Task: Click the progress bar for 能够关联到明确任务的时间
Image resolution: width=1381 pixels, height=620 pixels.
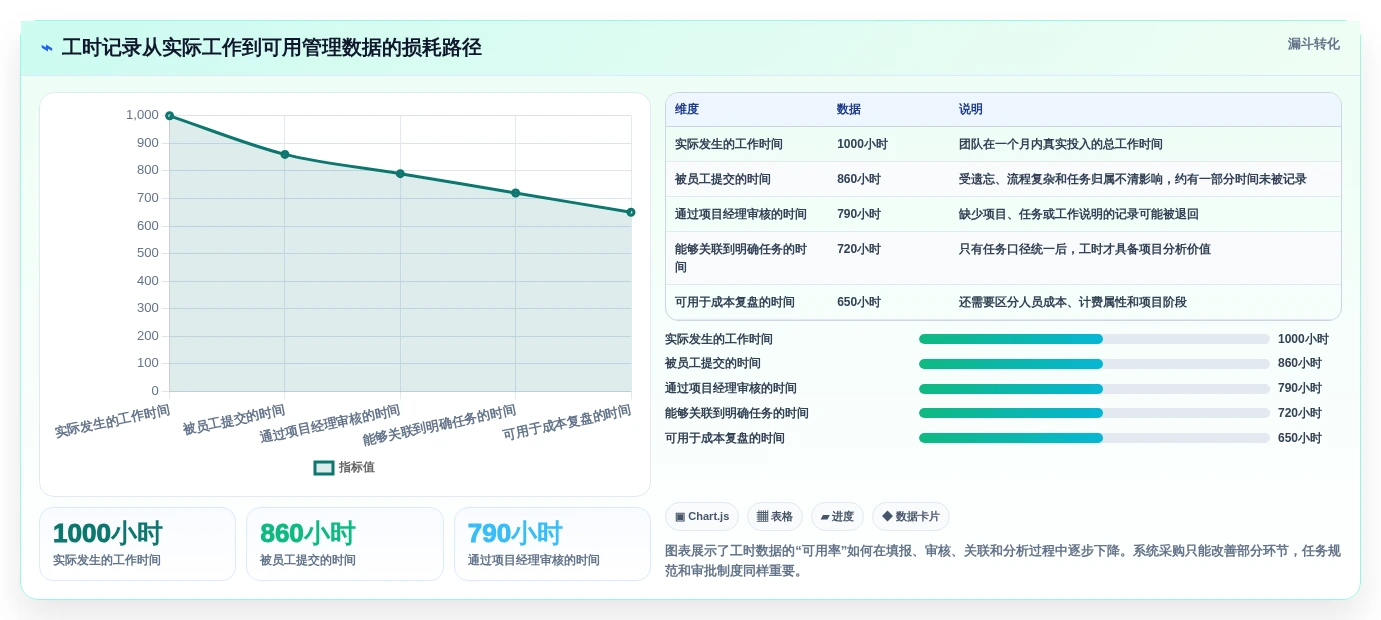Action: pyautogui.click(x=1094, y=413)
